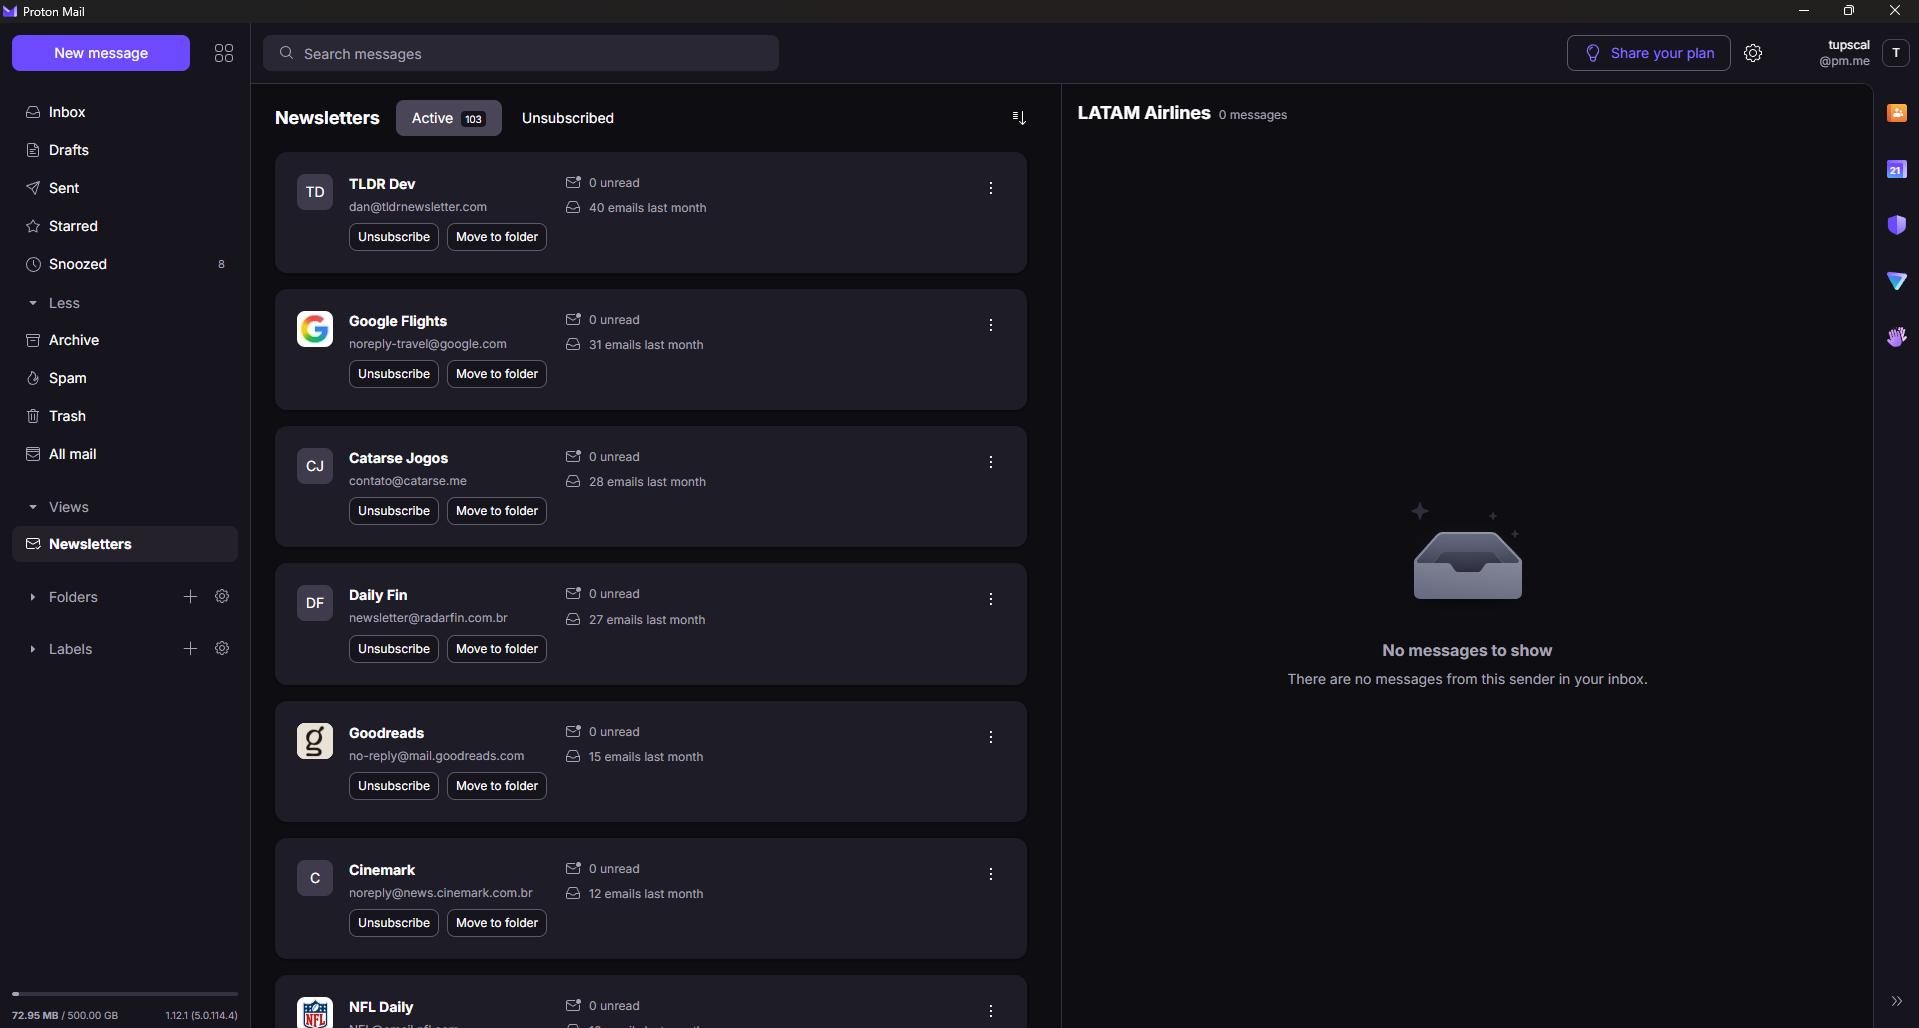Image resolution: width=1919 pixels, height=1028 pixels.
Task: Click the Share your plan button
Action: (x=1649, y=53)
